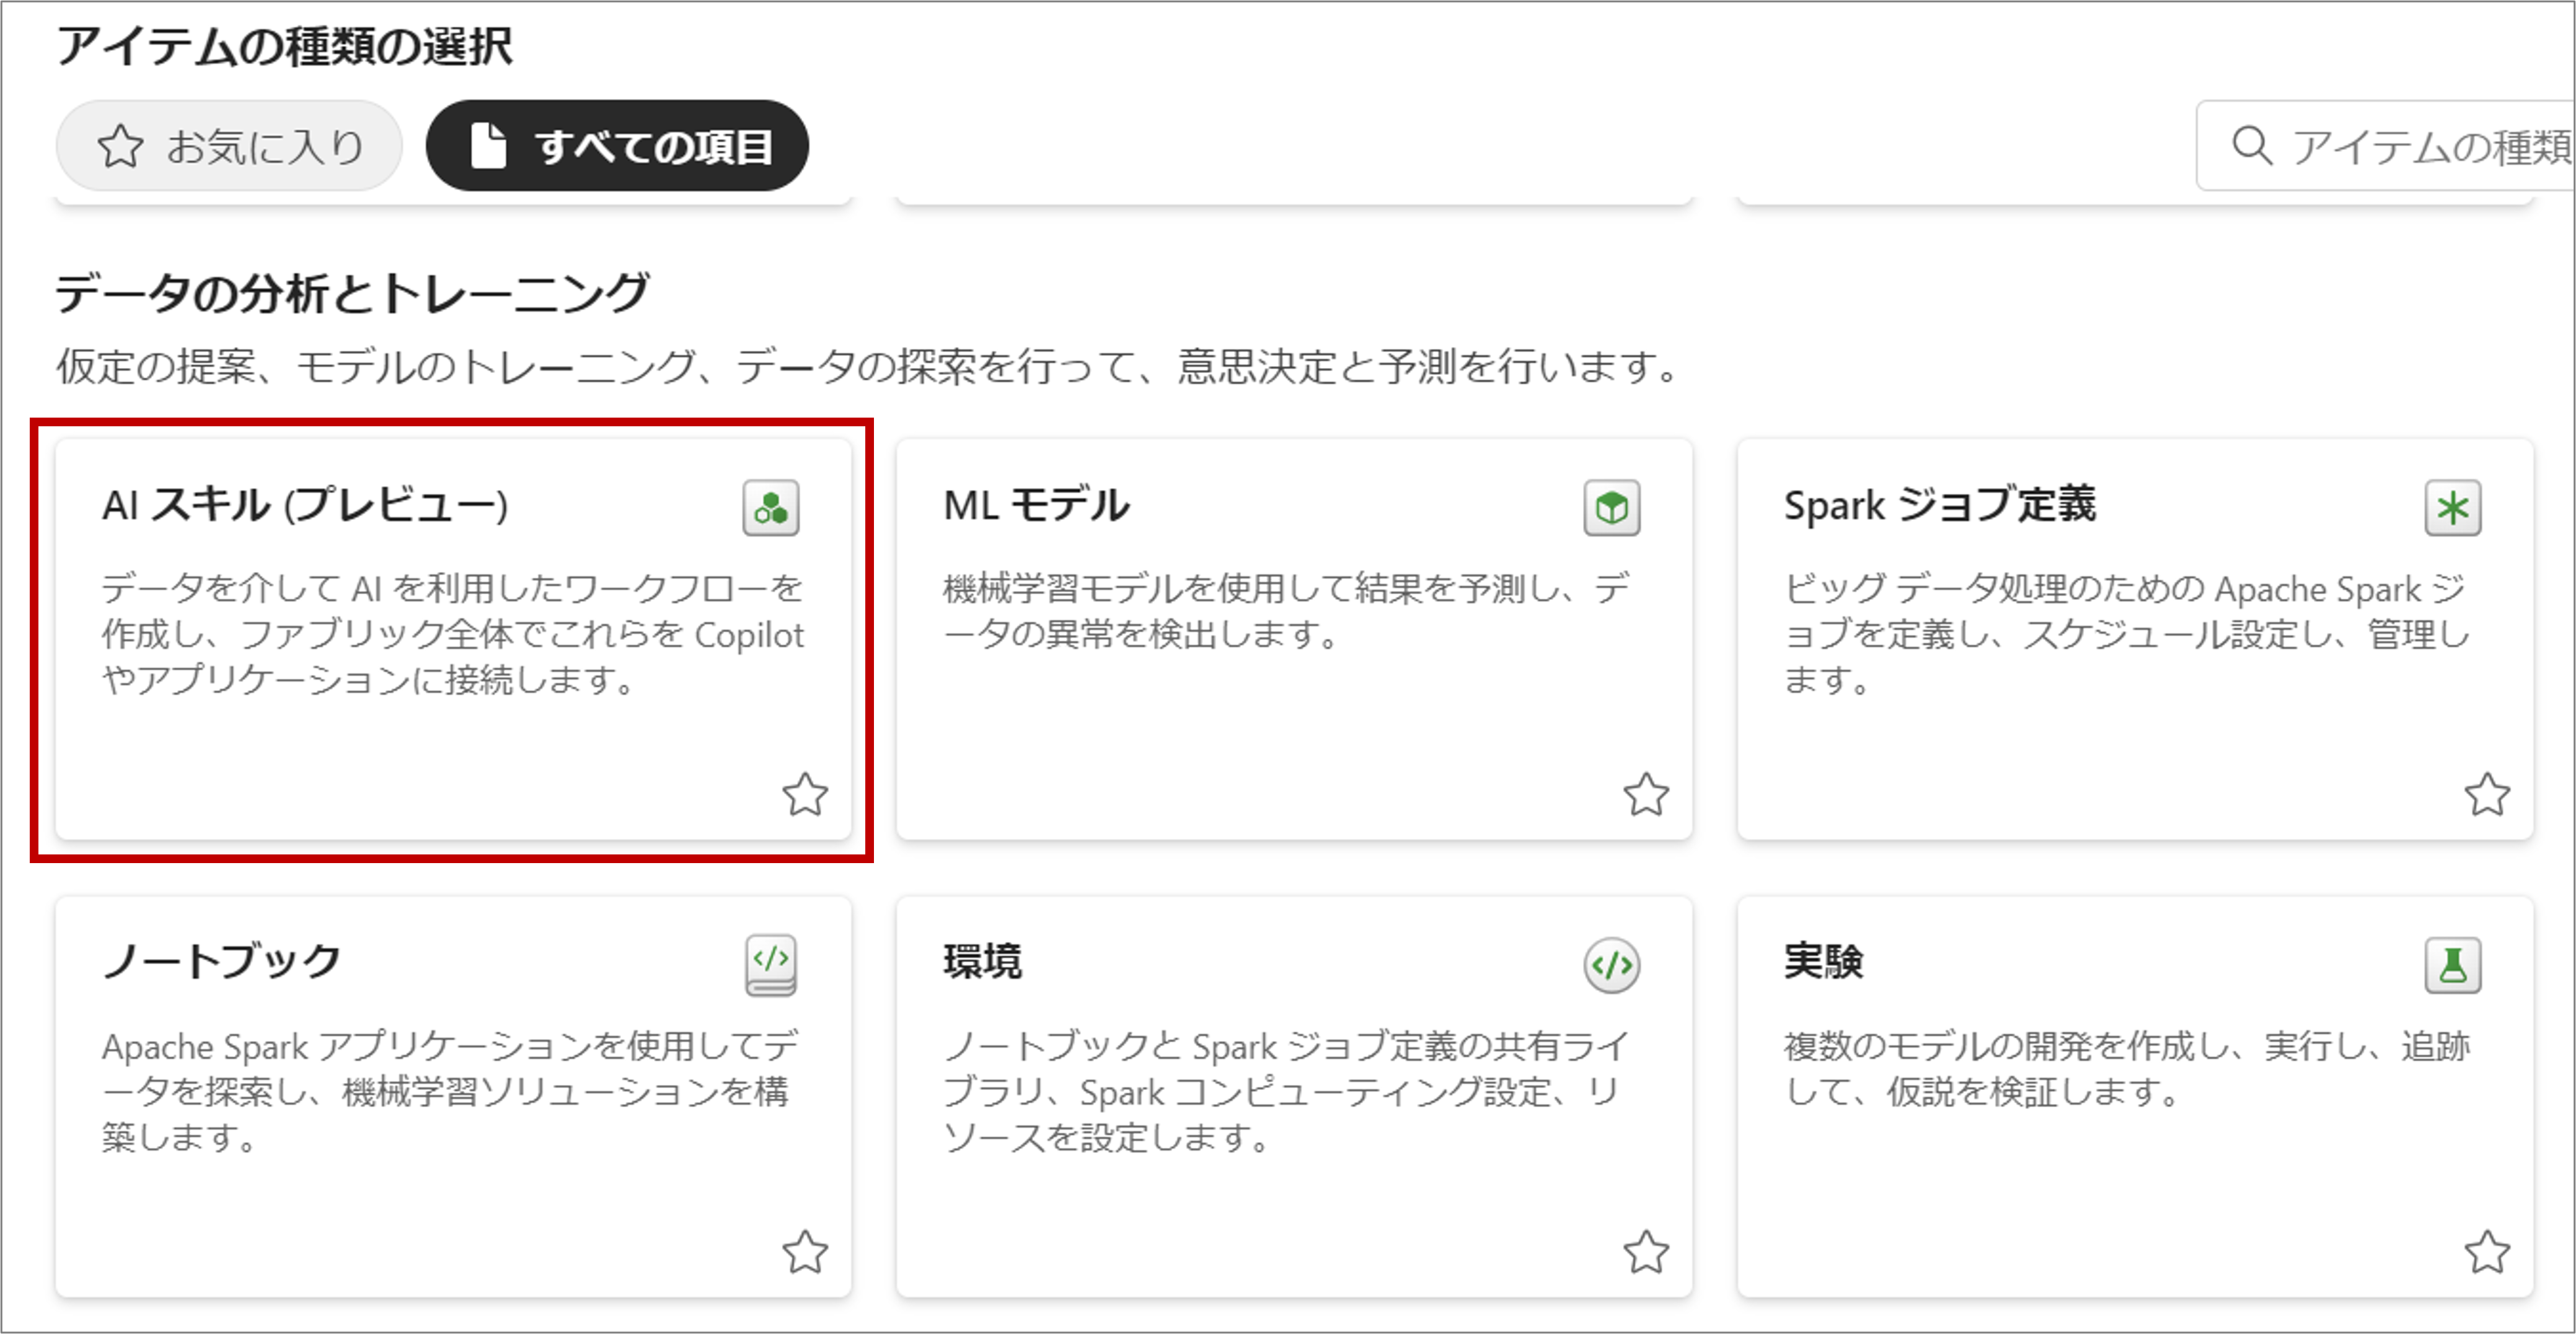Mark ノートブック as favorite with star
Image resolution: width=2576 pixels, height=1334 pixels.
(x=804, y=1252)
